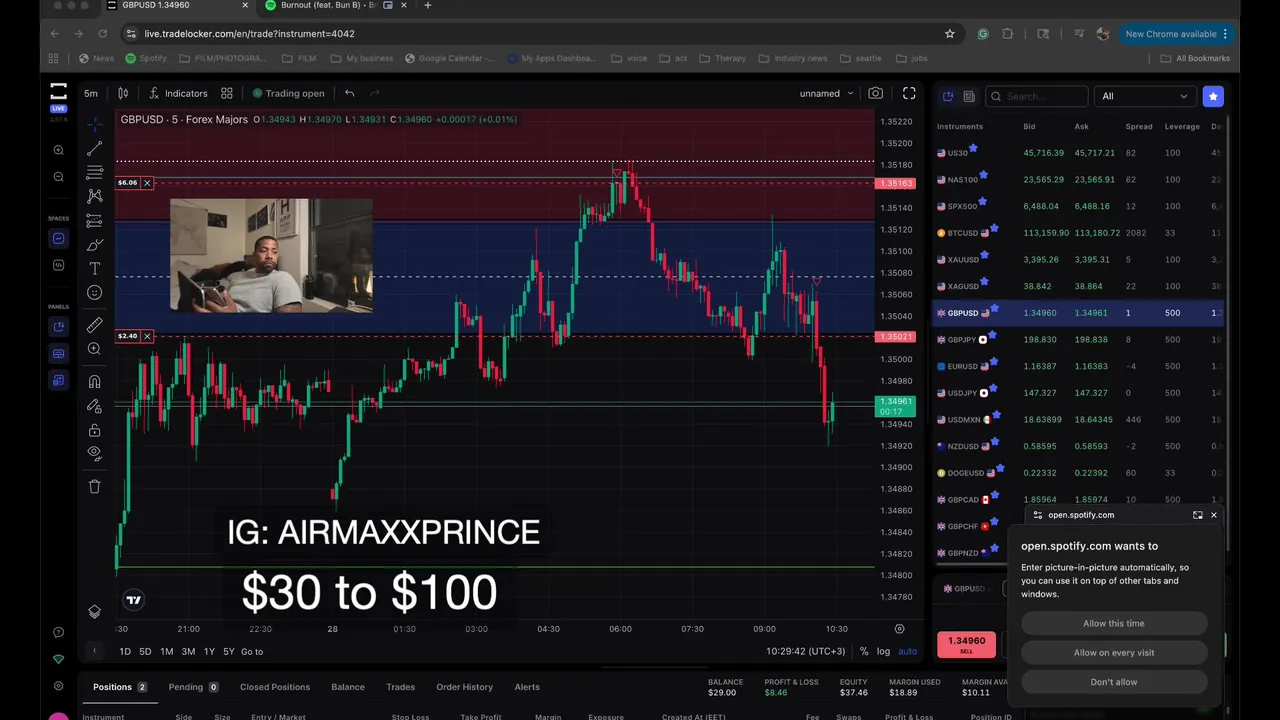The image size is (1280, 720).
Task: Undo the last chart action
Action: (349, 93)
